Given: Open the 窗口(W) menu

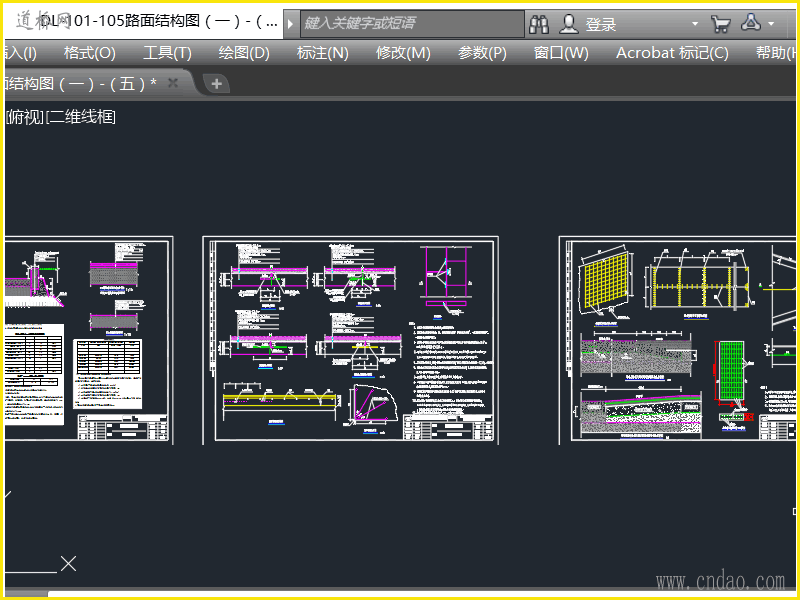Looking at the screenshot, I should tap(561, 53).
